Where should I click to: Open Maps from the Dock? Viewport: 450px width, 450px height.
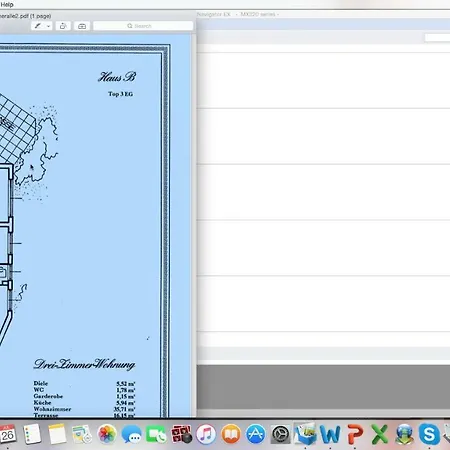[x=82, y=434]
